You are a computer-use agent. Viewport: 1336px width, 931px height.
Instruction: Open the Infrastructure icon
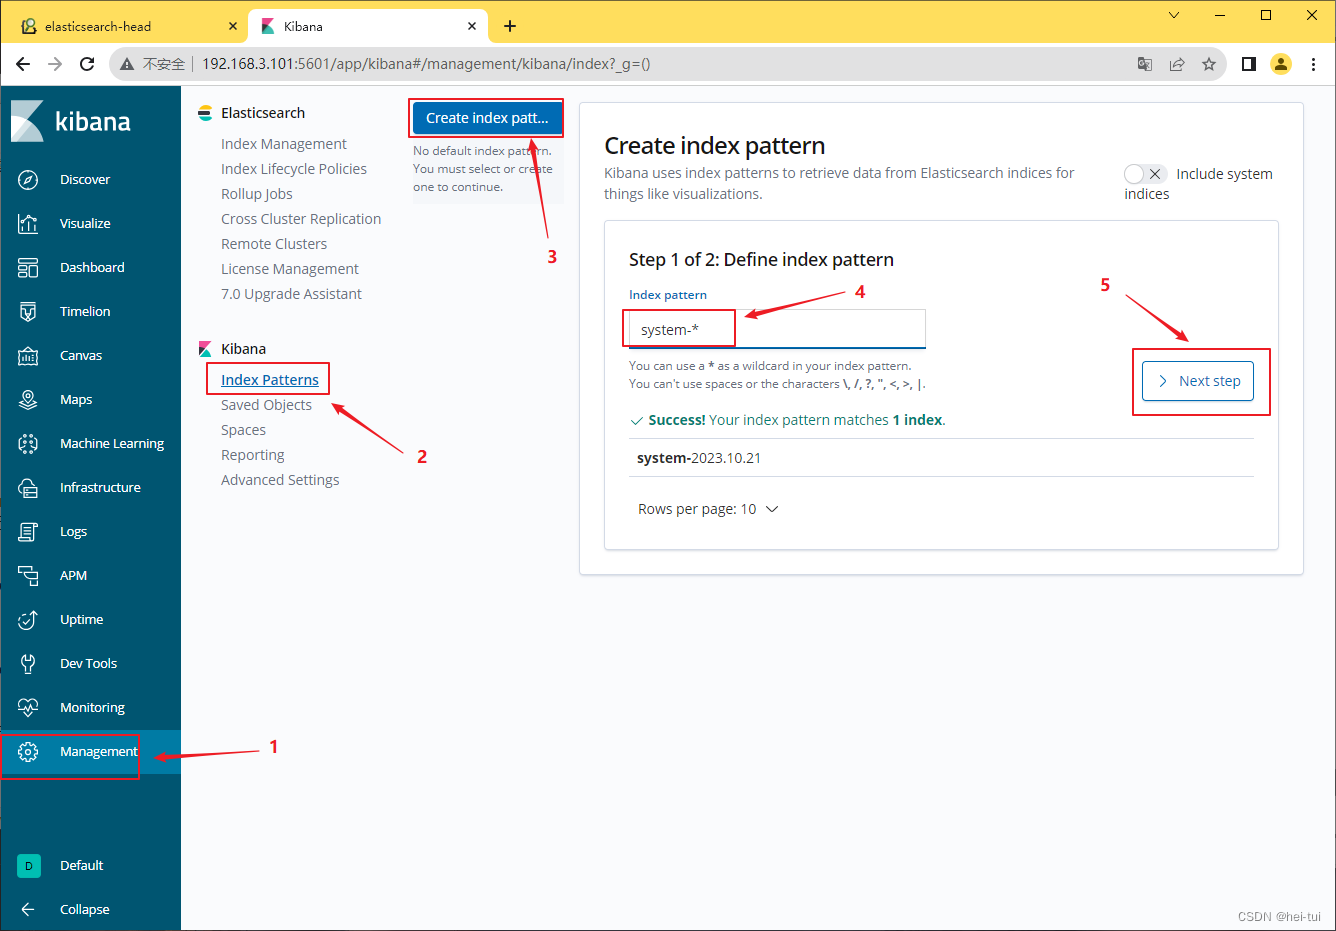click(28, 488)
